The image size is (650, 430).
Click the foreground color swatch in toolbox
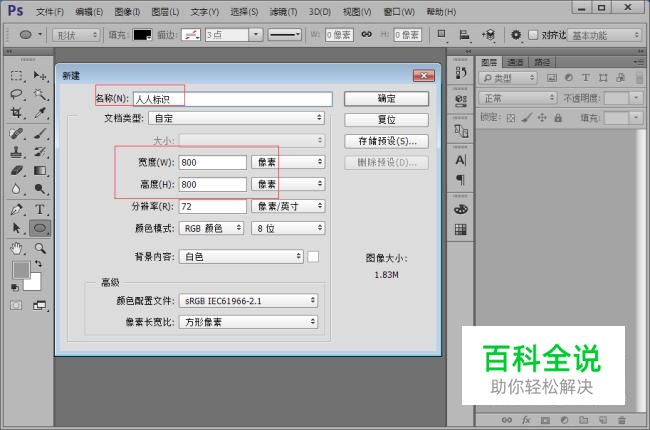click(x=21, y=270)
